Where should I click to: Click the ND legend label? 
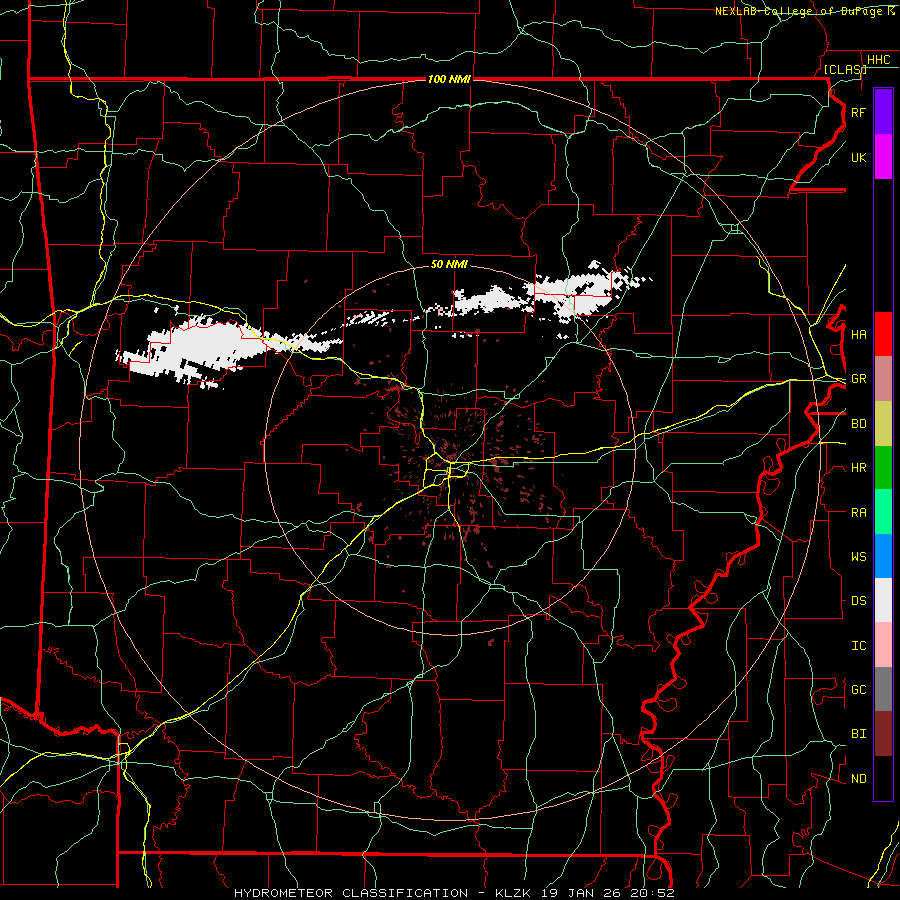pyautogui.click(x=858, y=779)
